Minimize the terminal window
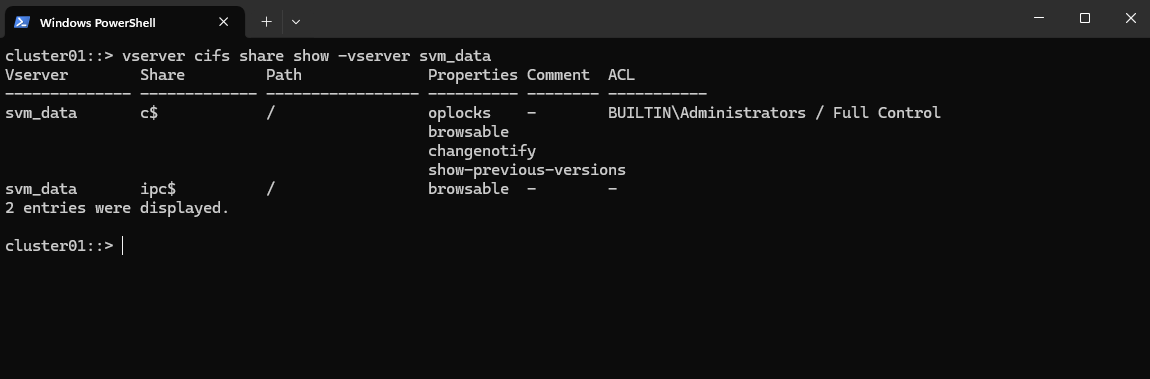The width and height of the screenshot is (1150, 379). point(1039,18)
